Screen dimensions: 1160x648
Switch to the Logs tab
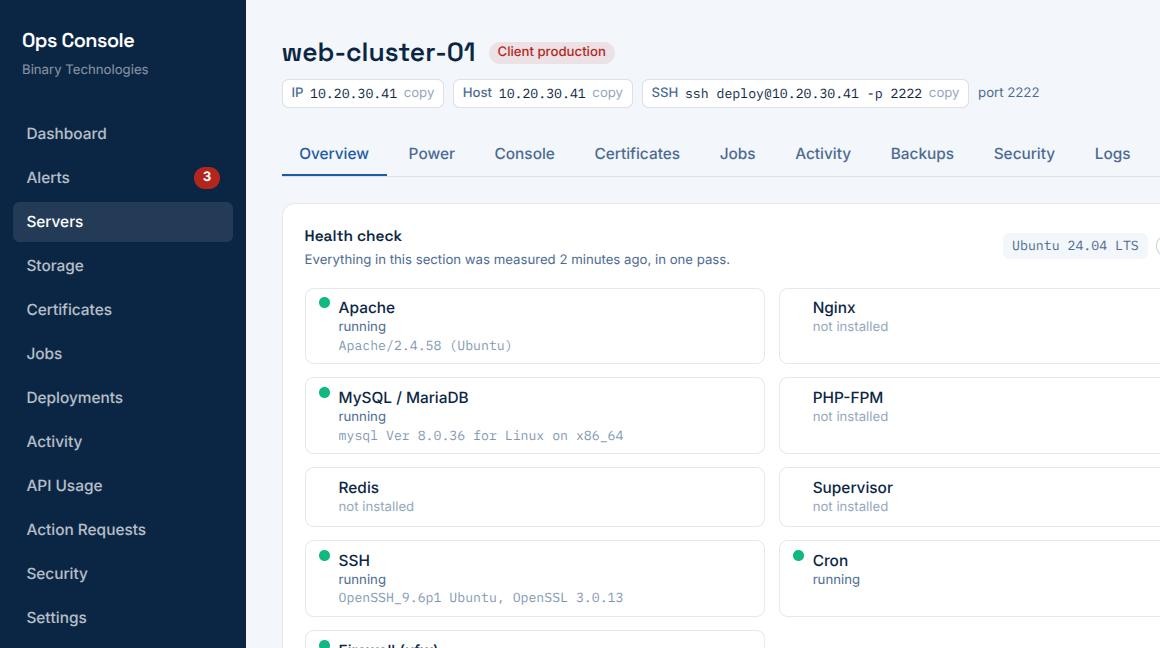pyautogui.click(x=1112, y=154)
